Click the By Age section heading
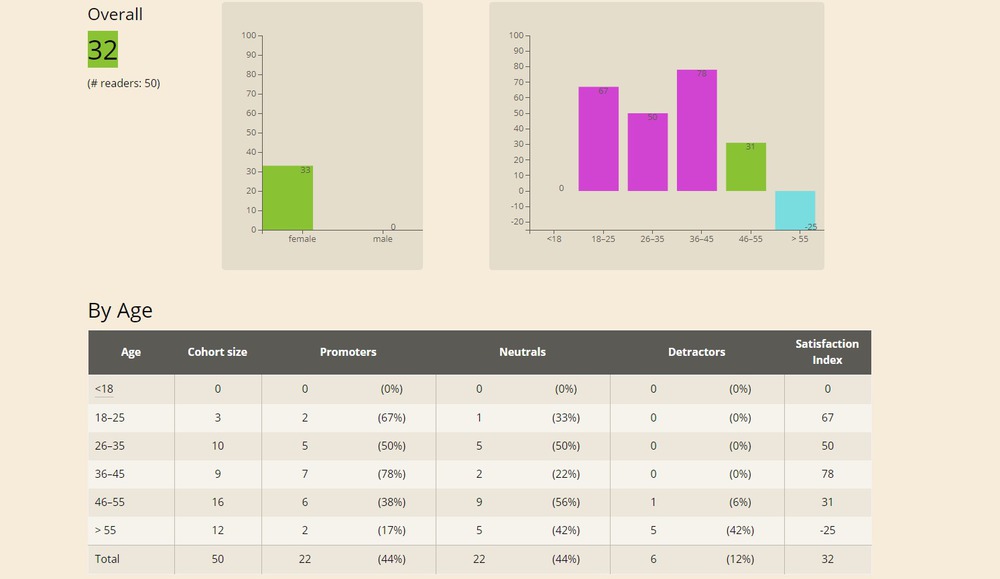Viewport: 1000px width, 579px height. click(x=121, y=311)
